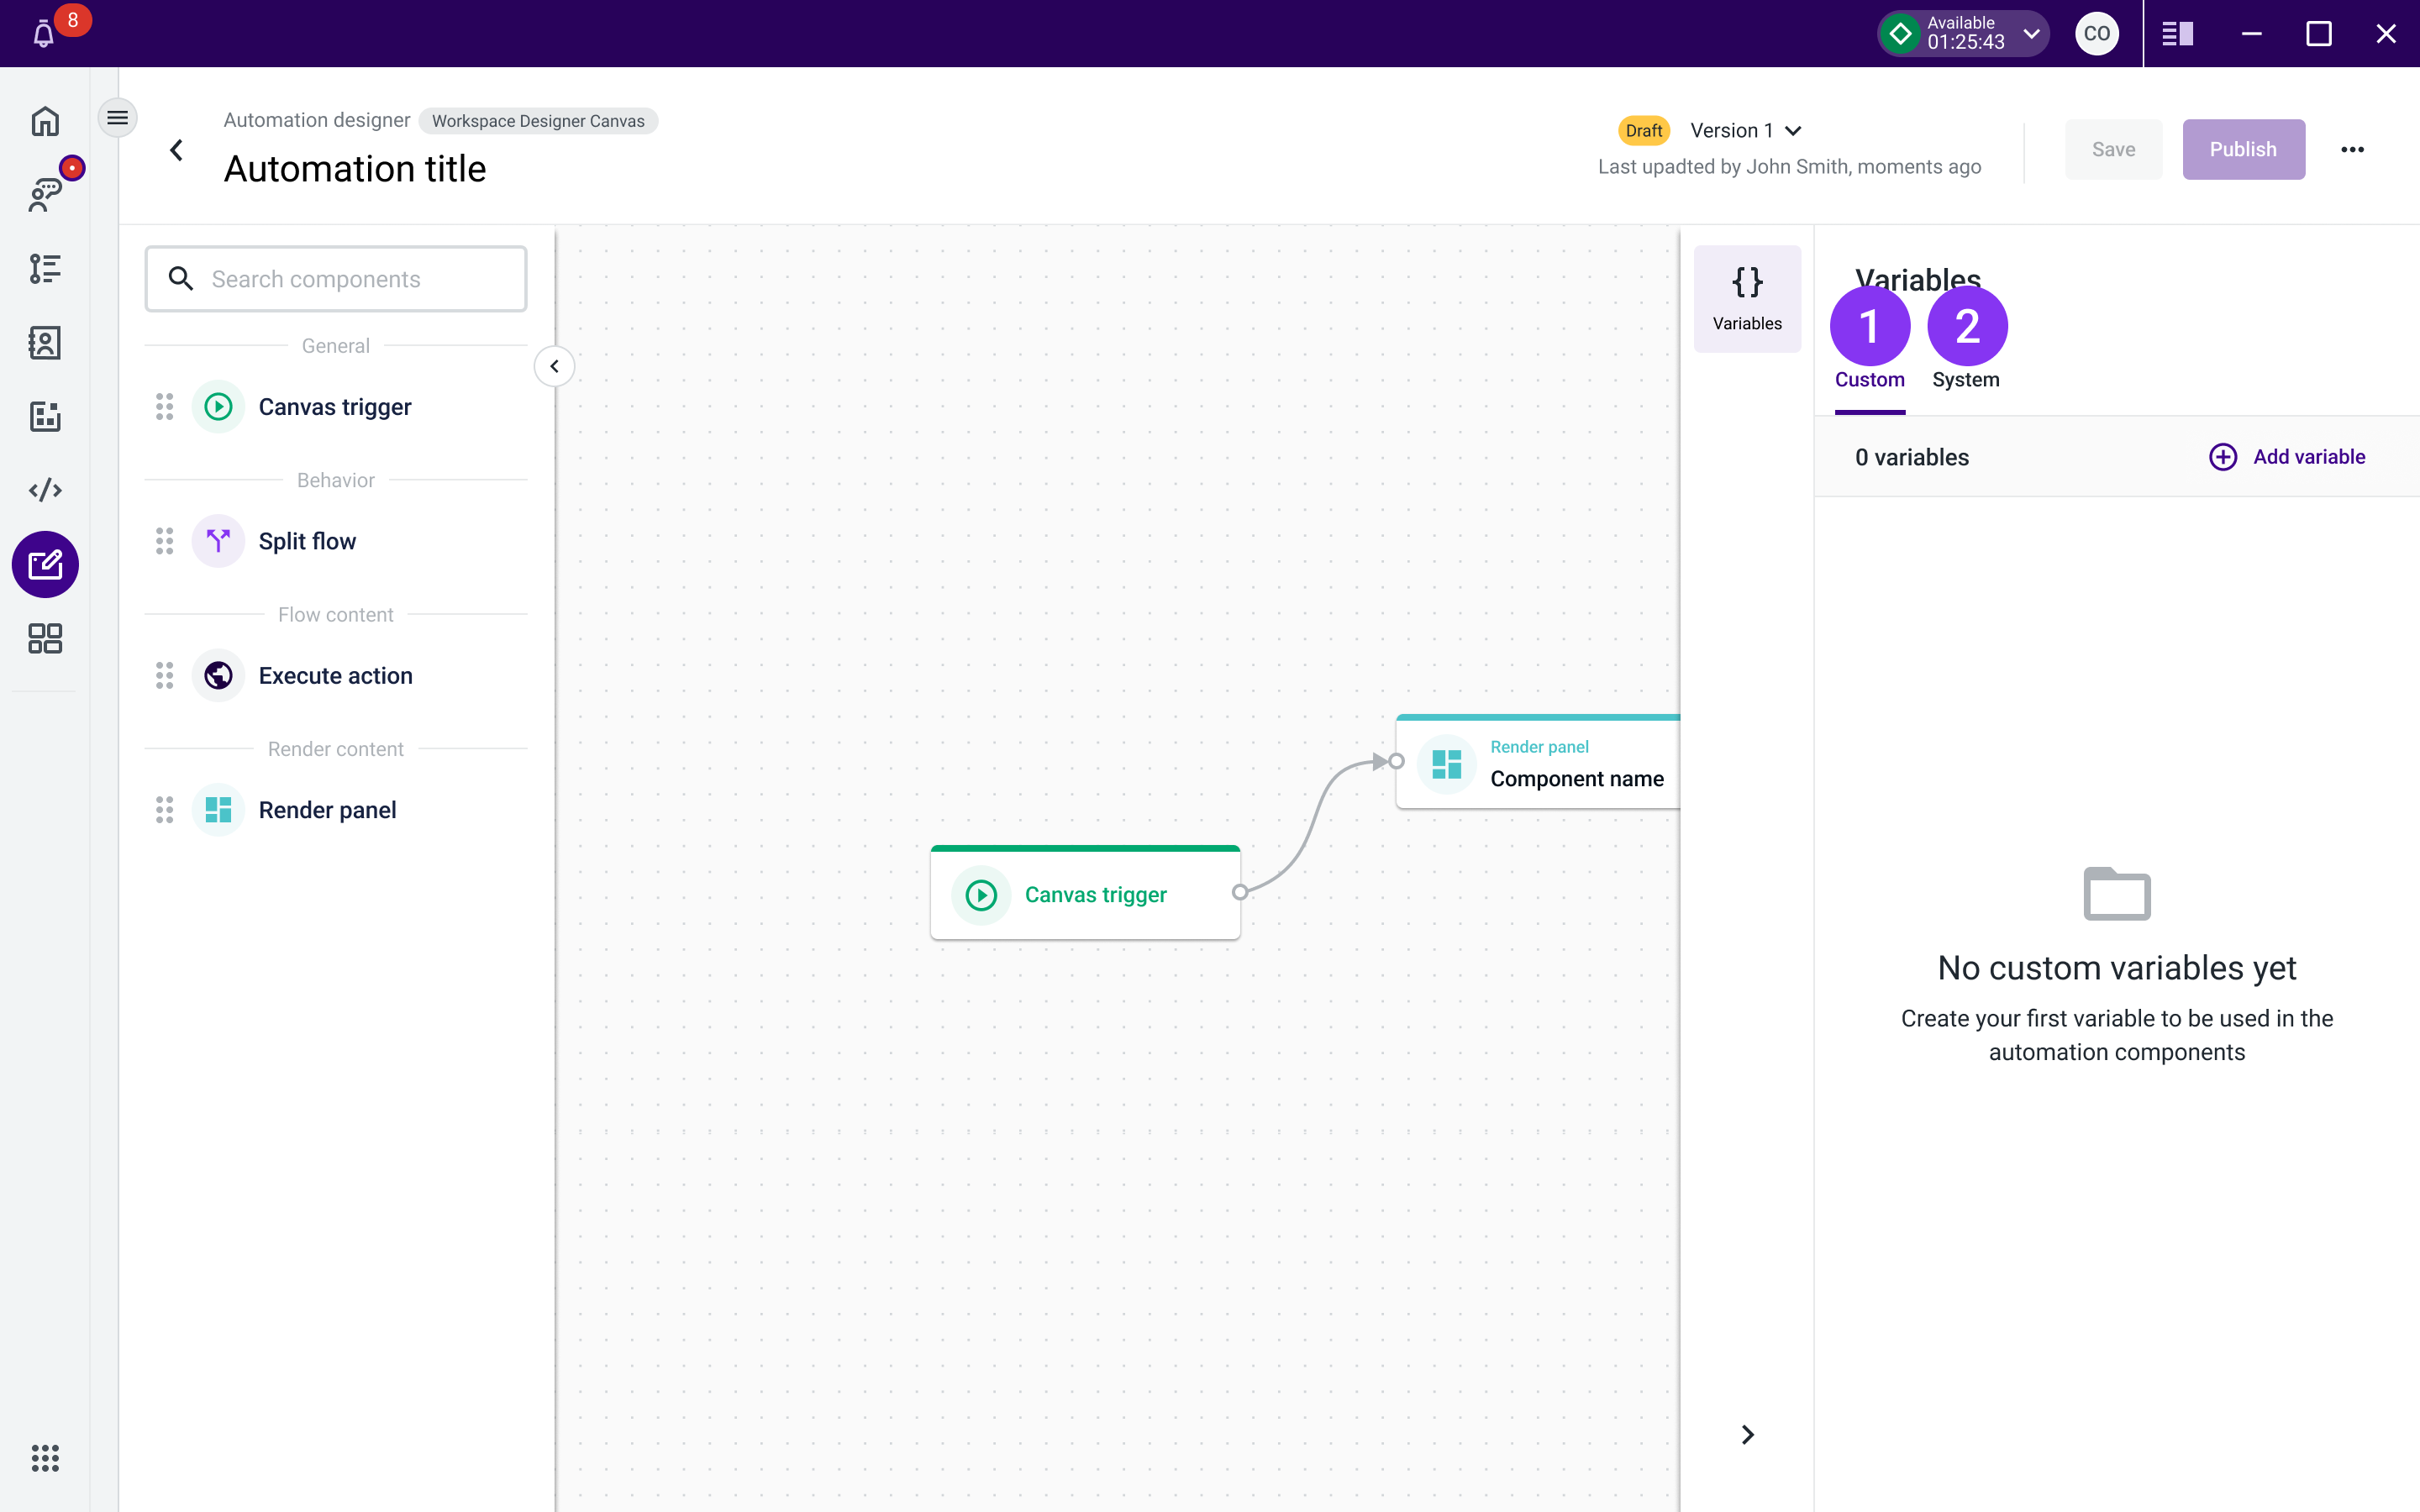The width and height of the screenshot is (2420, 1512).
Task: Switch to the Custom variables tab
Action: point(1869,380)
